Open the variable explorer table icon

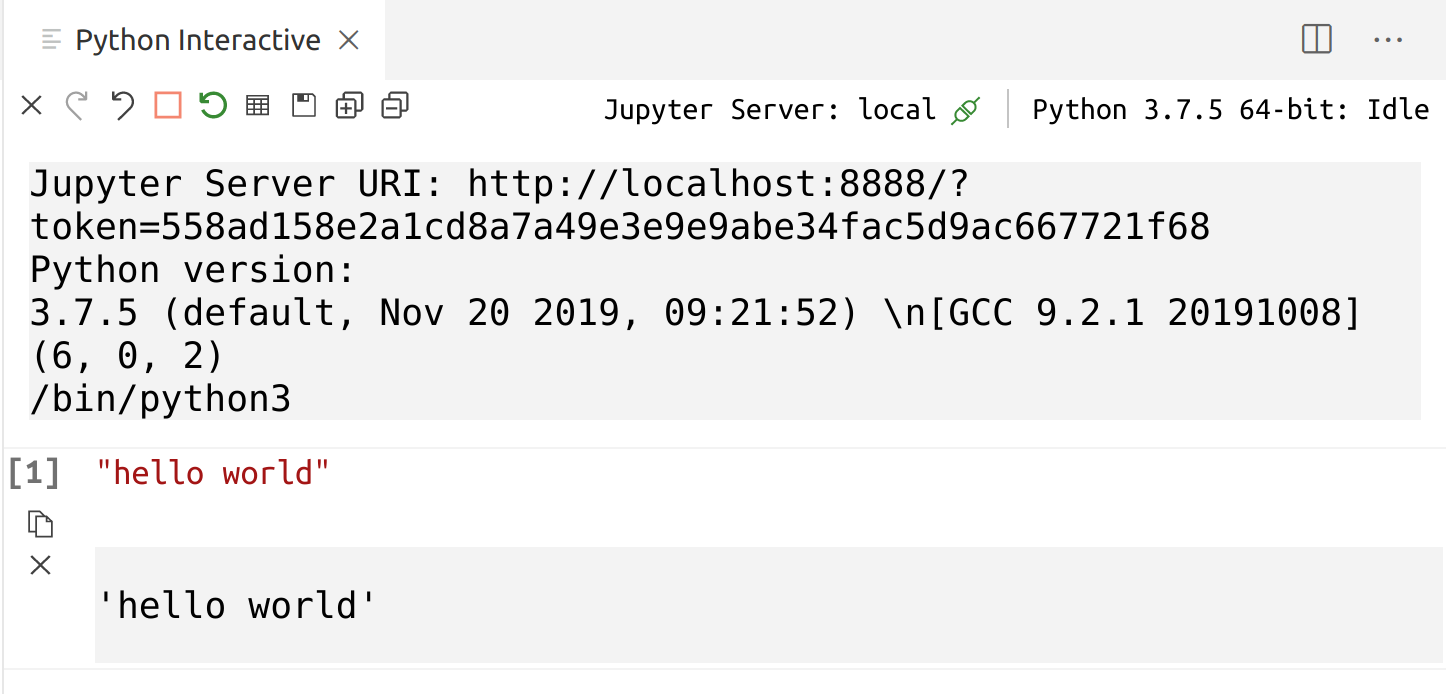point(258,105)
